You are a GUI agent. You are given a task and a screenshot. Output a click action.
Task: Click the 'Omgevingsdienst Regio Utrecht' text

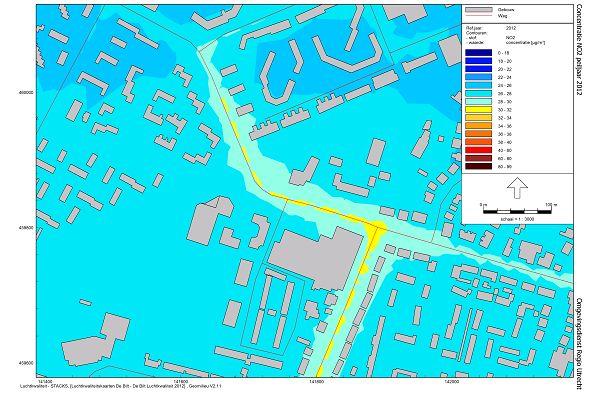point(579,343)
